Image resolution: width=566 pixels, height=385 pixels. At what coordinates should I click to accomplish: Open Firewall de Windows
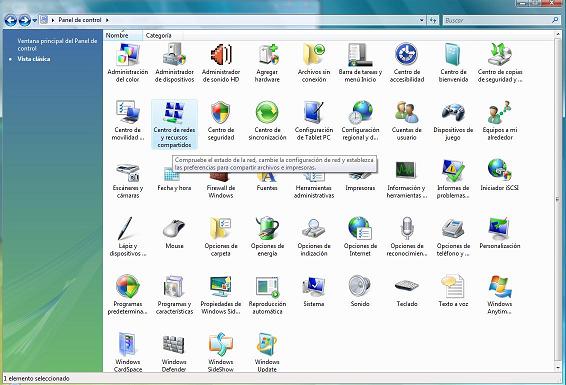(x=221, y=186)
